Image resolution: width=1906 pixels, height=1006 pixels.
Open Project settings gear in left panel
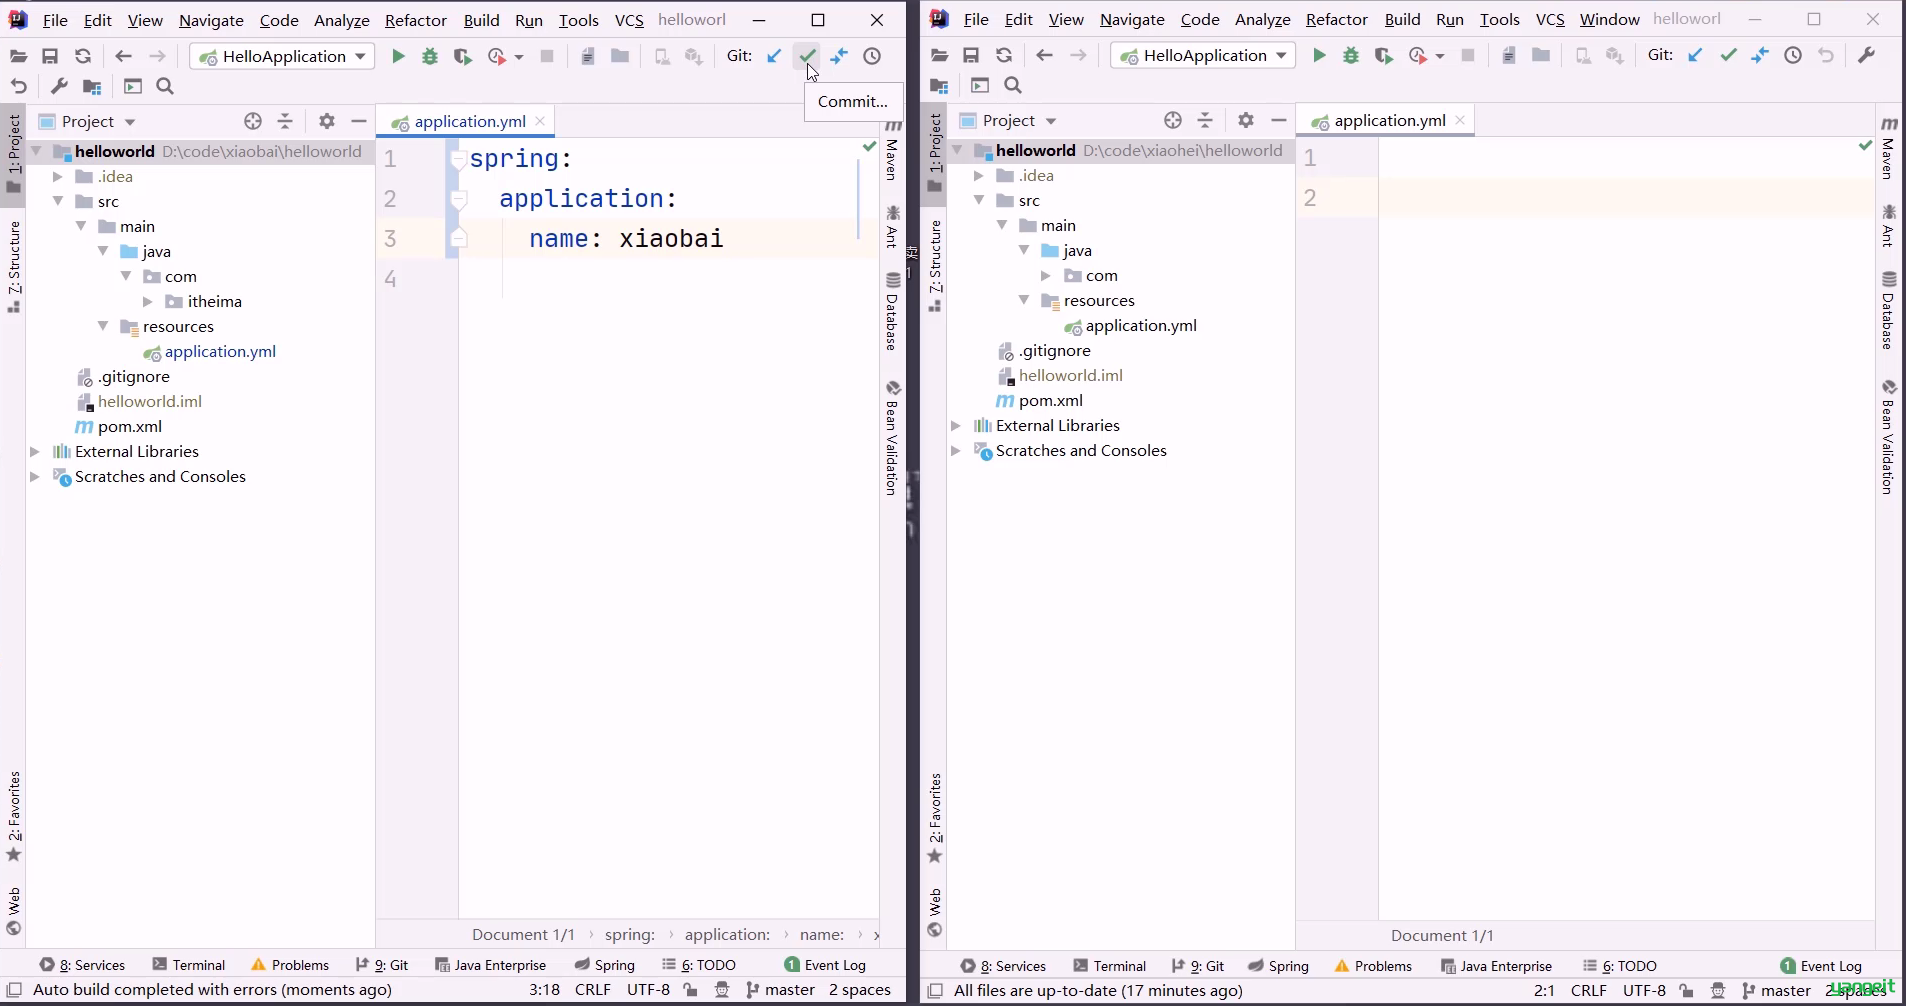tap(327, 121)
